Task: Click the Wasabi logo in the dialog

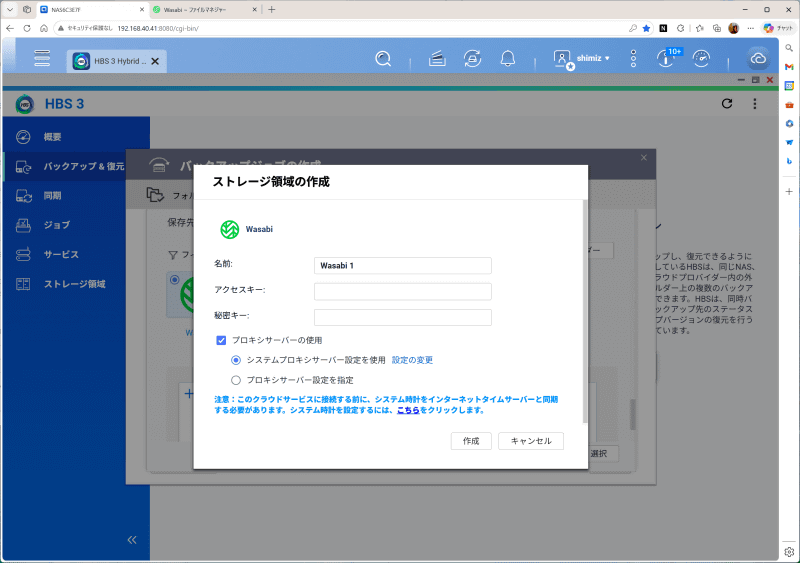Action: pos(230,229)
